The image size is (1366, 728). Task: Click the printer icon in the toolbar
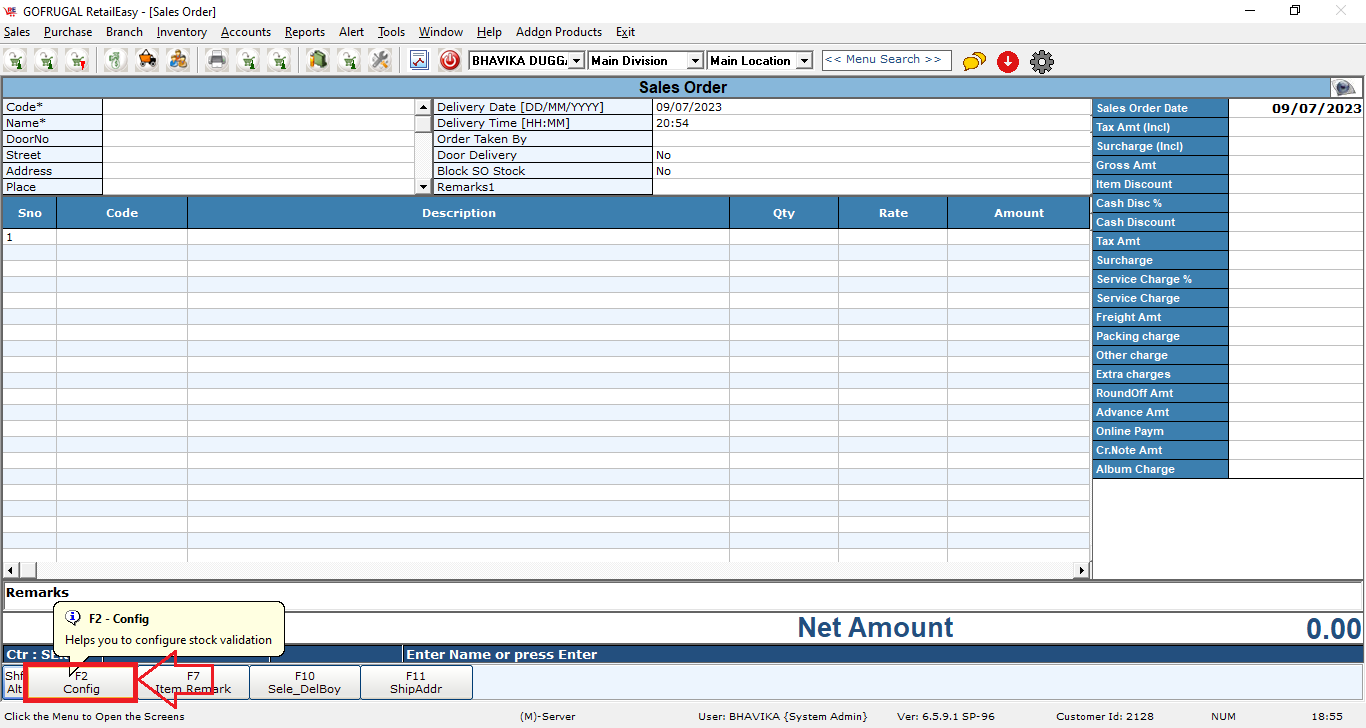click(x=217, y=61)
